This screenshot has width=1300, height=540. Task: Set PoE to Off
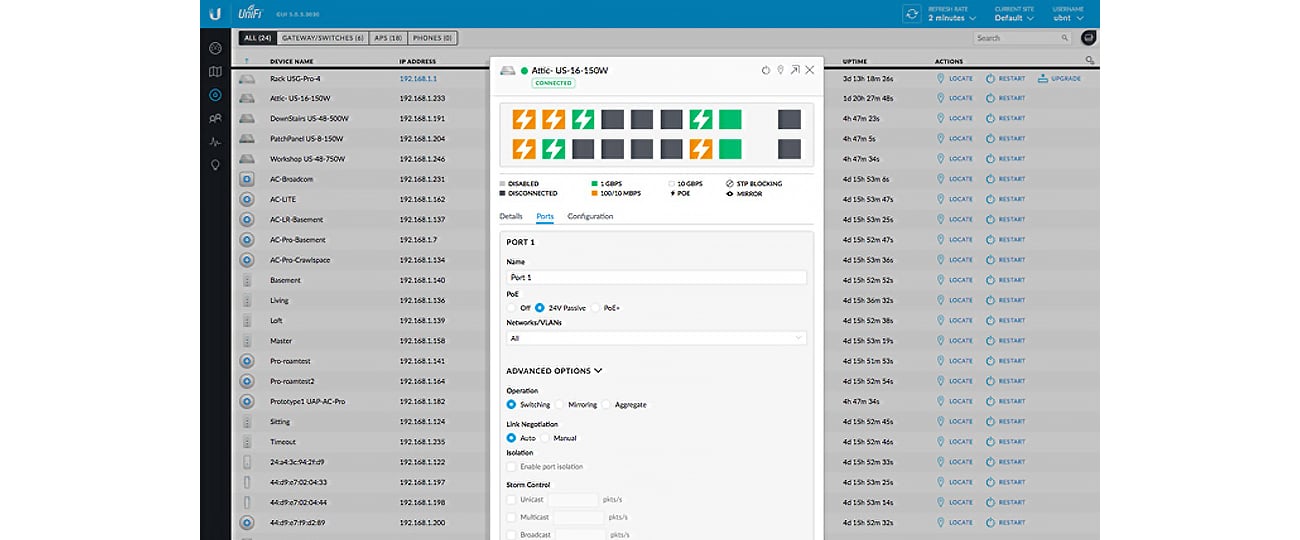(x=511, y=308)
